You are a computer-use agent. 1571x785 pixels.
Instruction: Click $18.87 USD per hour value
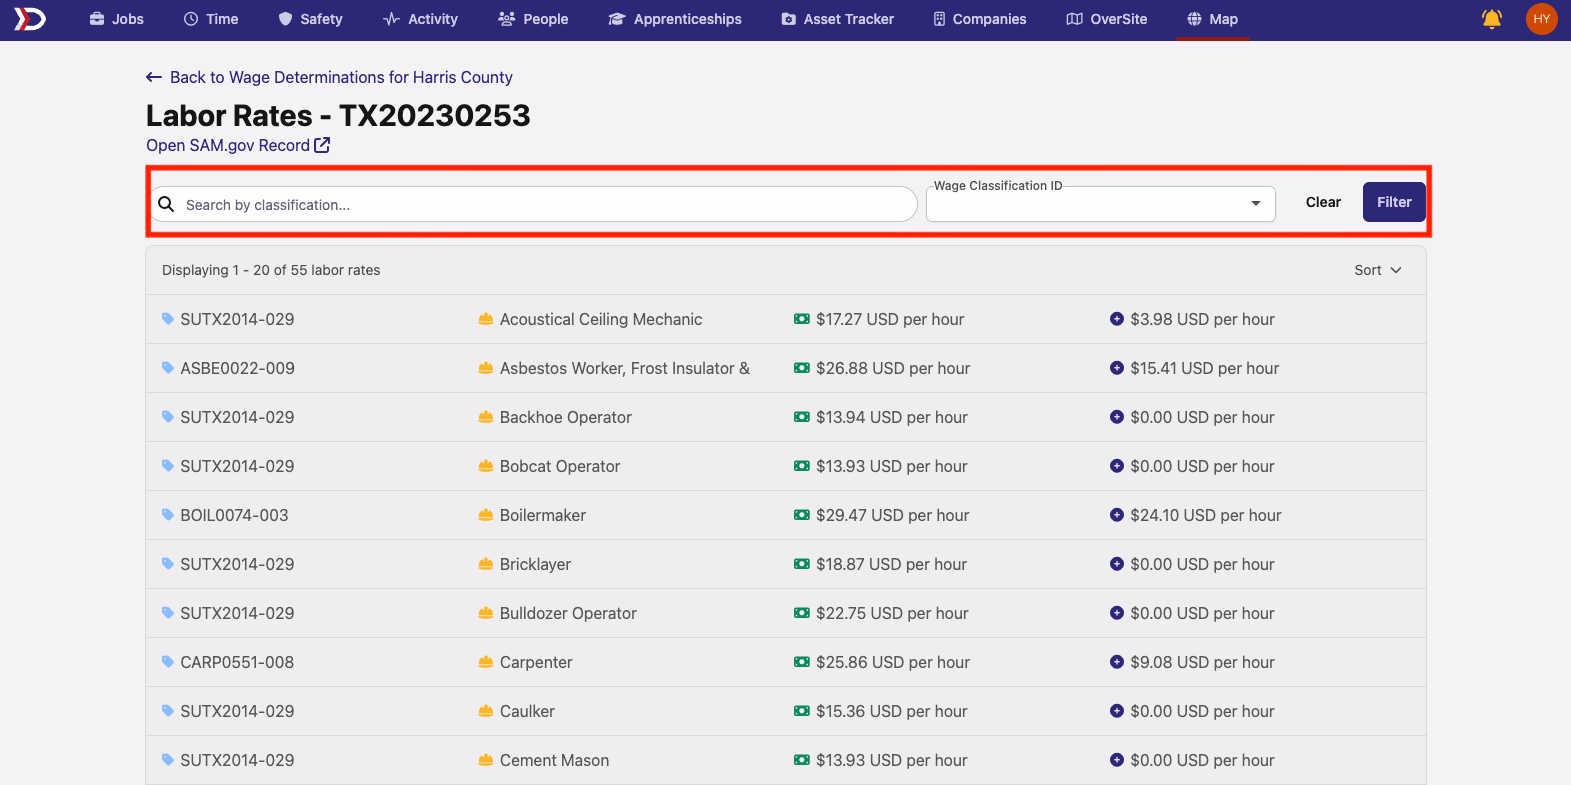(892, 564)
